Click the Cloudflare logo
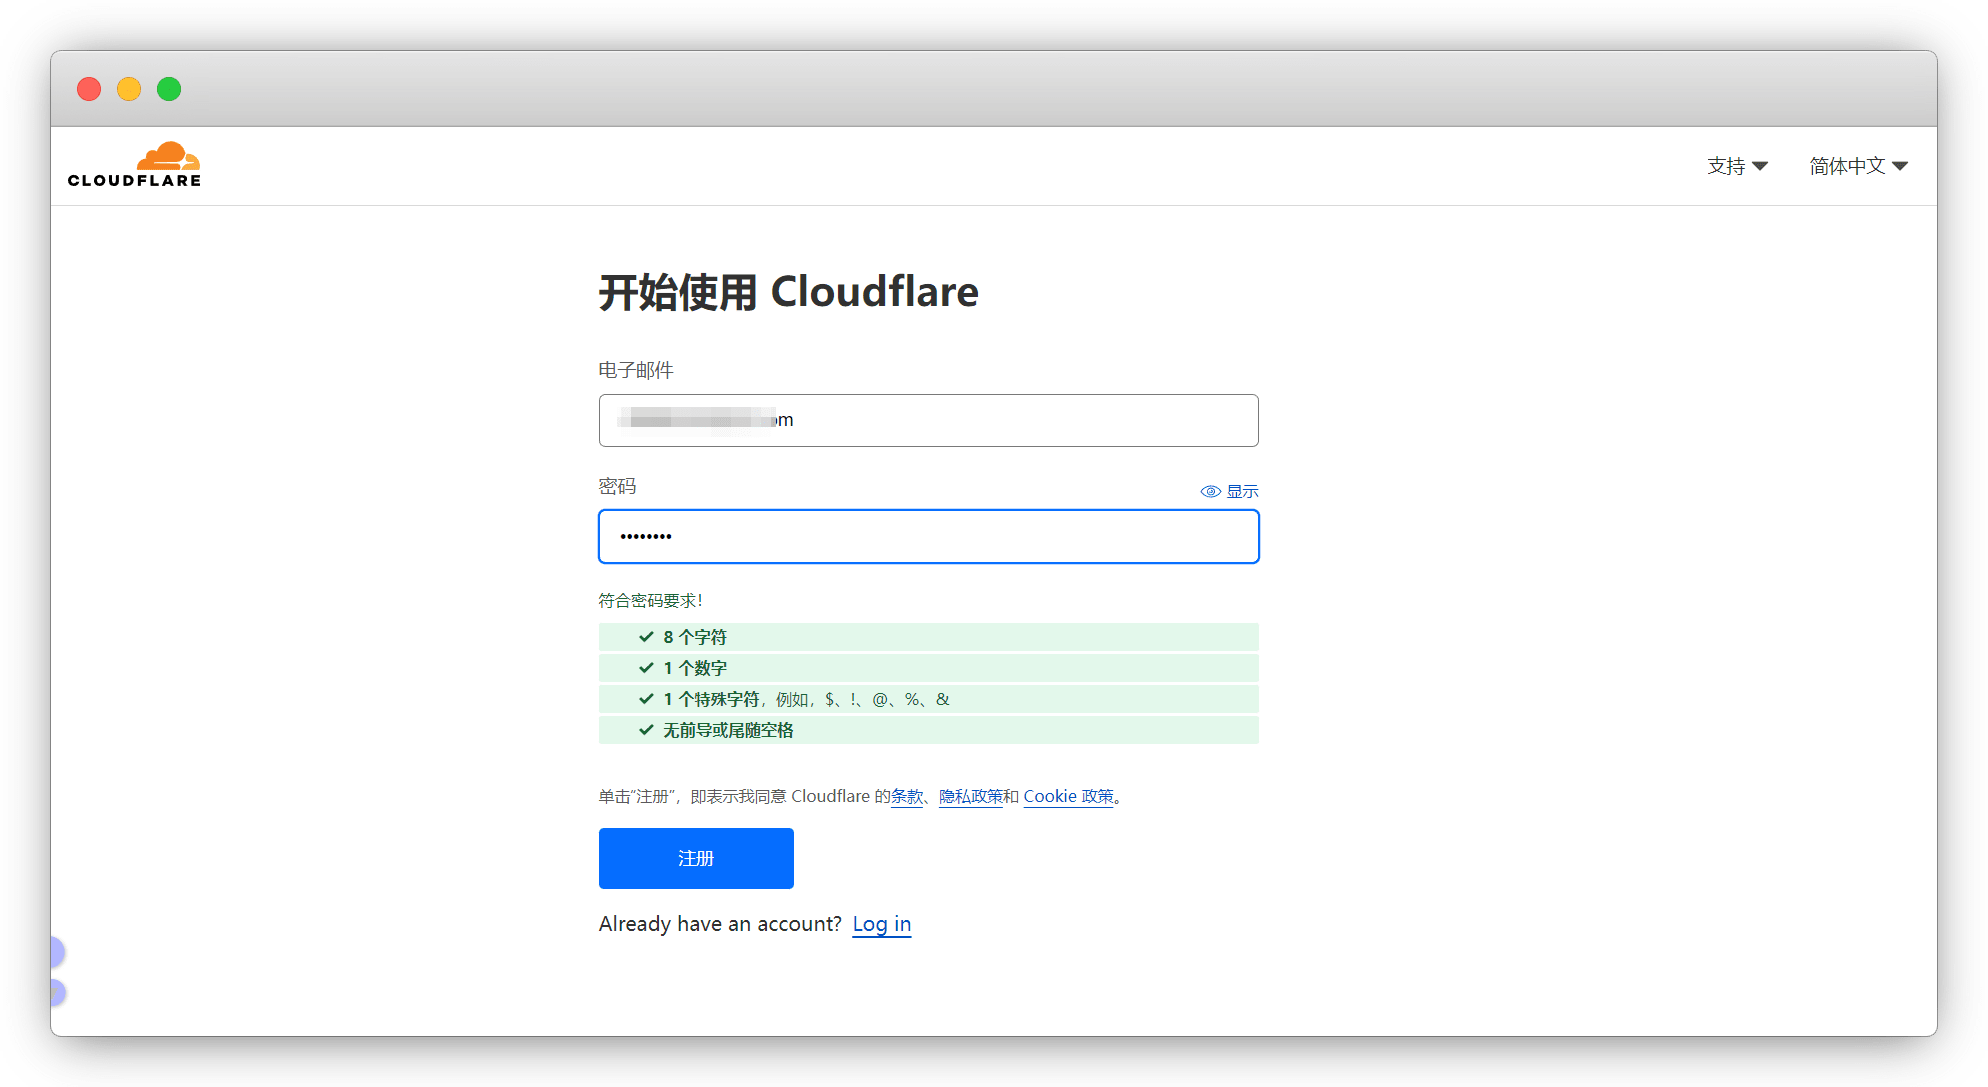Image resolution: width=1988 pixels, height=1087 pixels. tap(135, 165)
